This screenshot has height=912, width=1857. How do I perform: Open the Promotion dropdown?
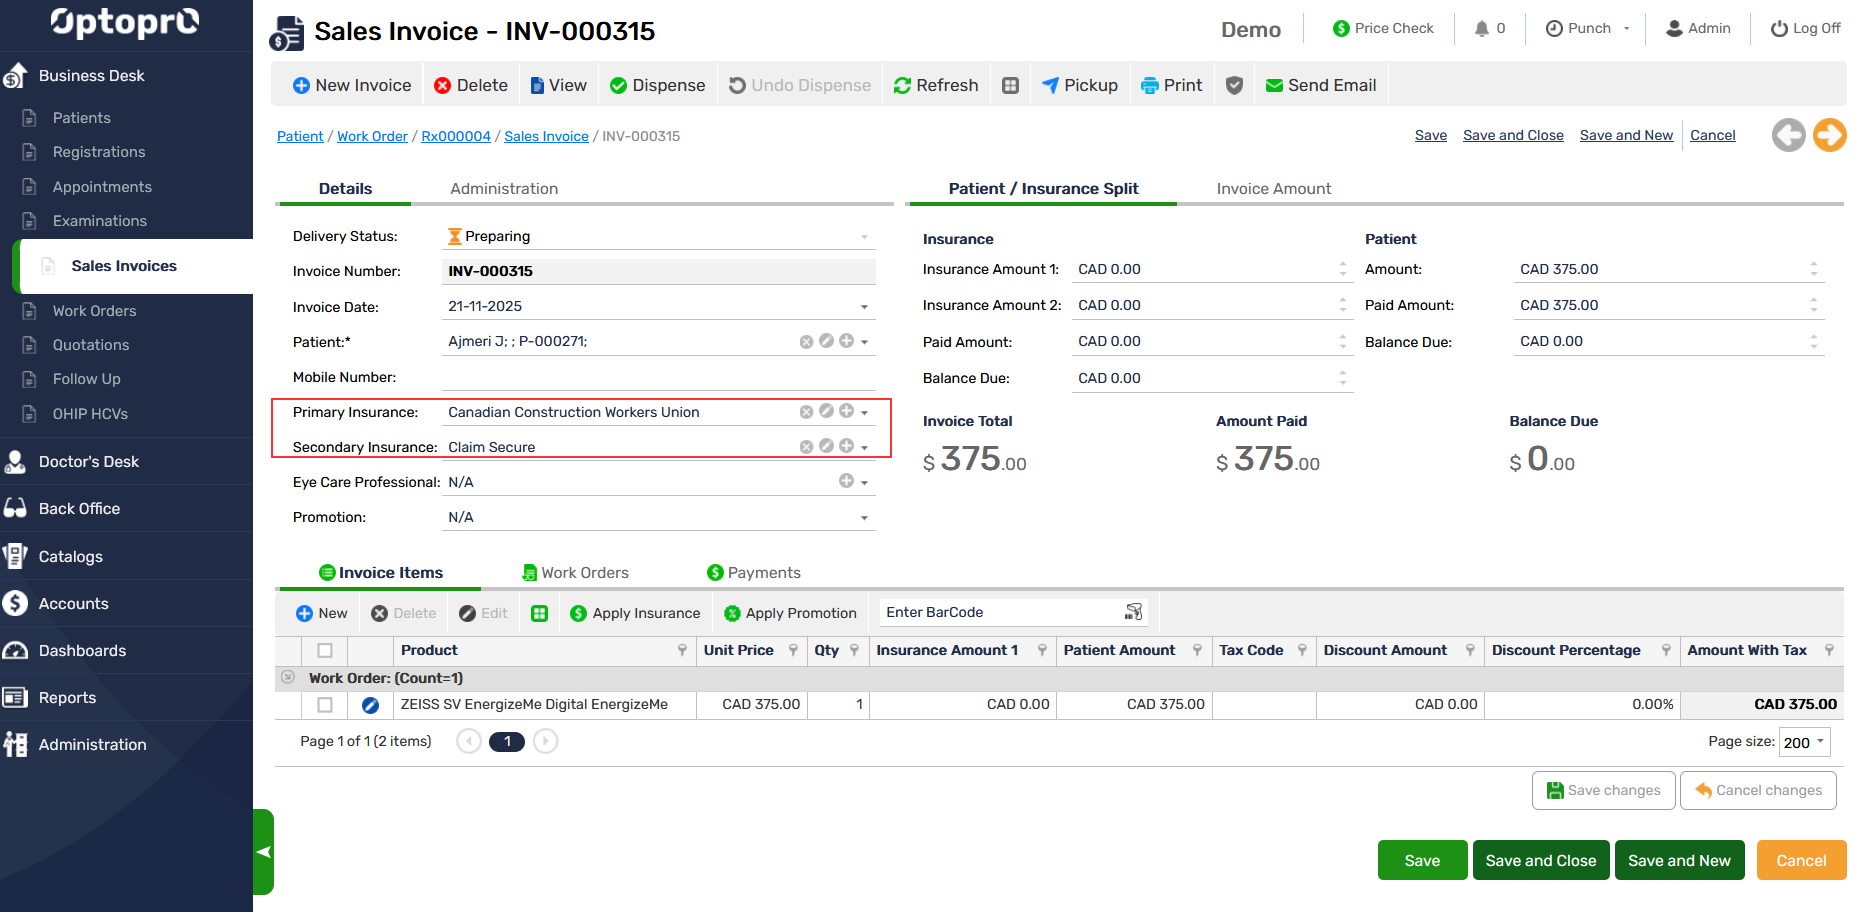pos(864,518)
